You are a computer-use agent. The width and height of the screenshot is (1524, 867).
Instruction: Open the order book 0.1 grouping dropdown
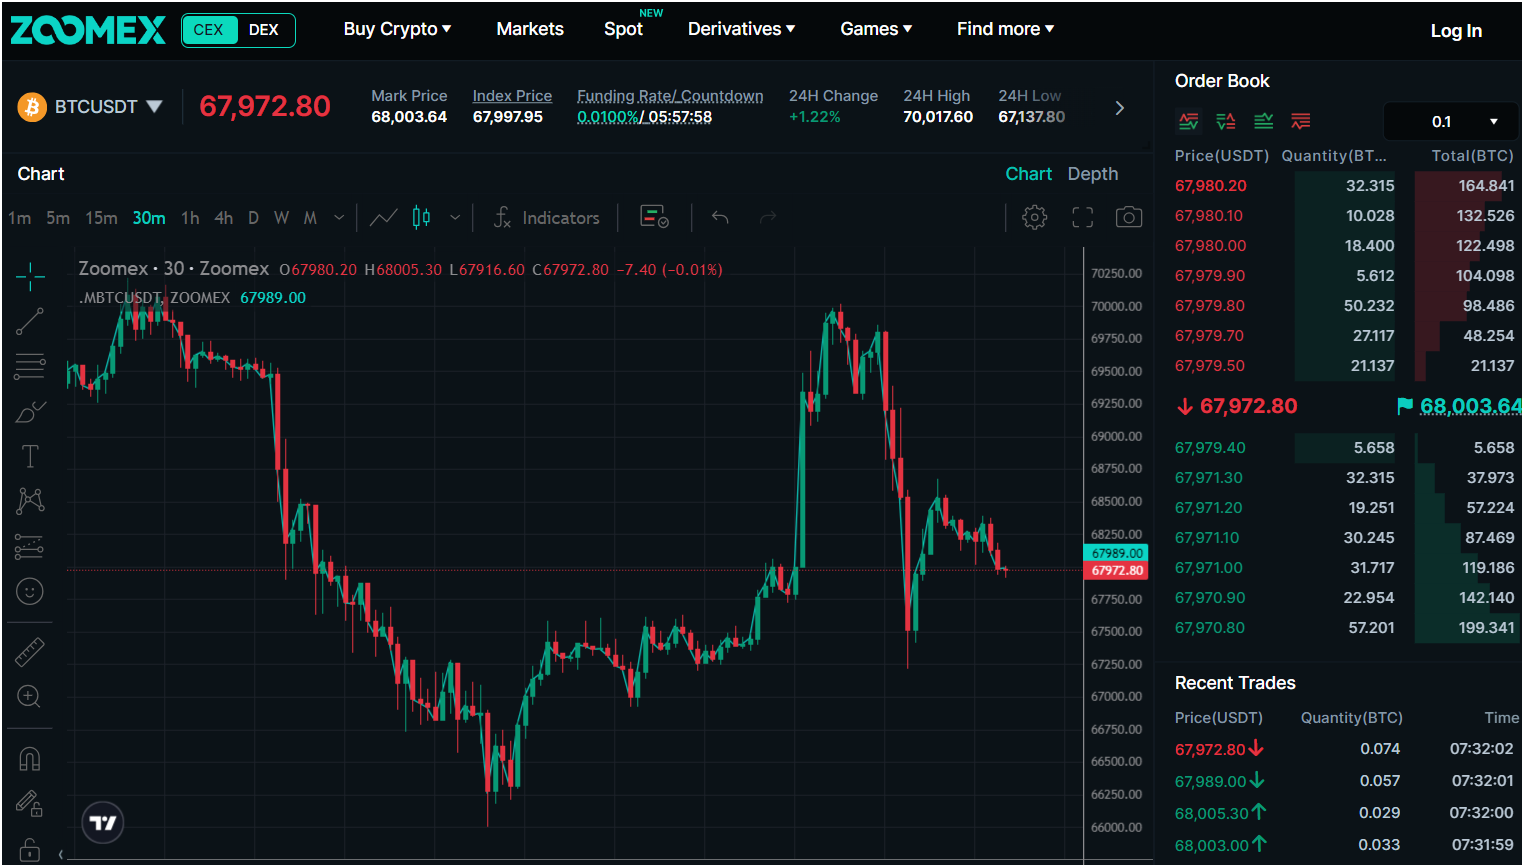[1452, 122]
